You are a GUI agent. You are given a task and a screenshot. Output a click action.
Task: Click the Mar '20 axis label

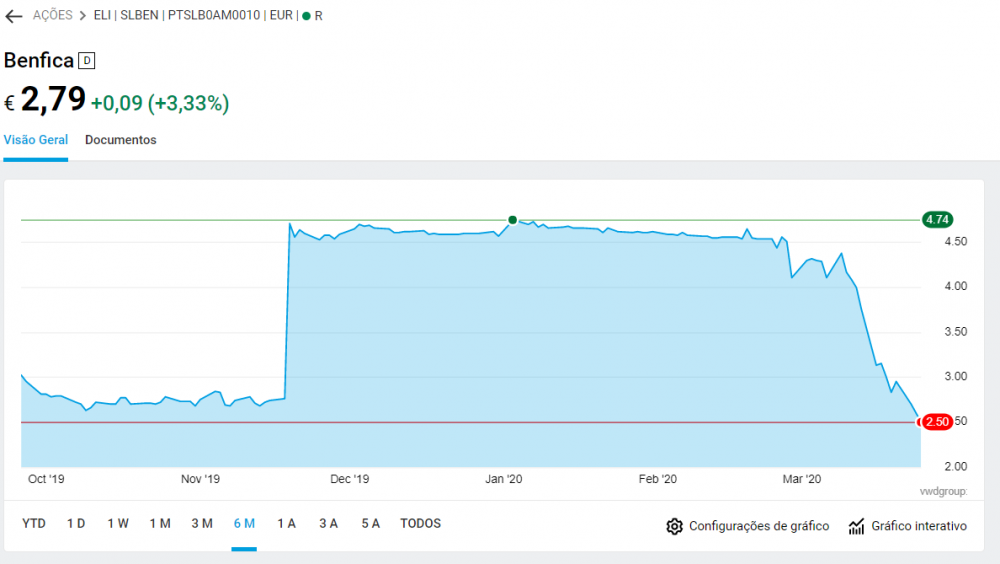coord(802,479)
